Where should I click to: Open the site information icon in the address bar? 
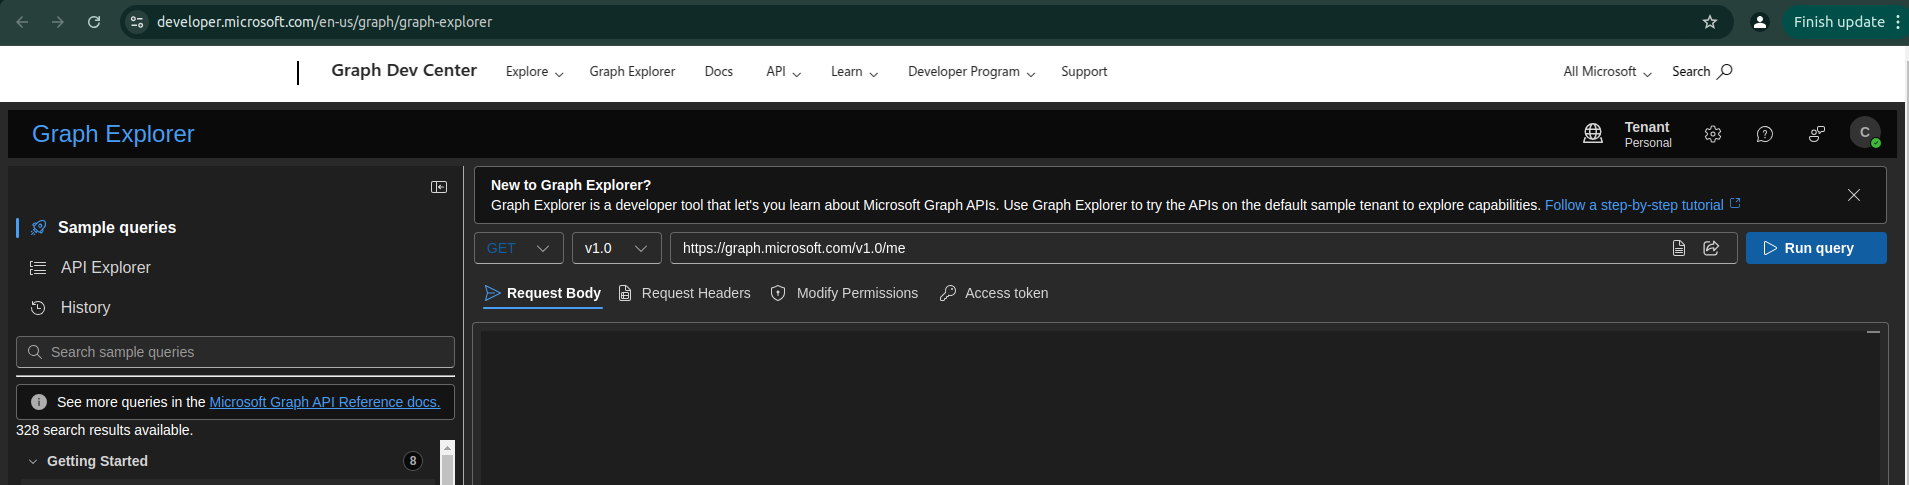[x=137, y=22]
